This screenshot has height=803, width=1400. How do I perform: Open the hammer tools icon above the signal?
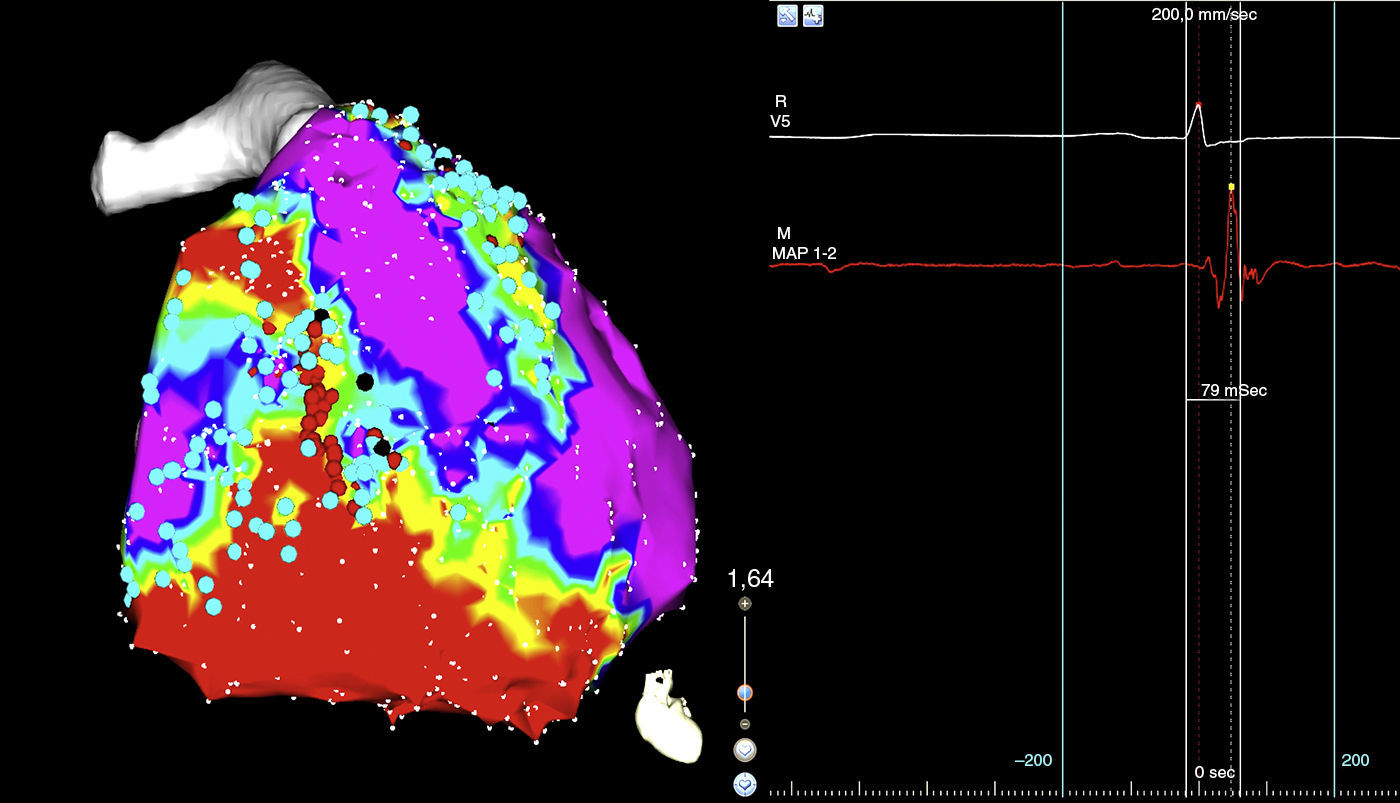[787, 16]
